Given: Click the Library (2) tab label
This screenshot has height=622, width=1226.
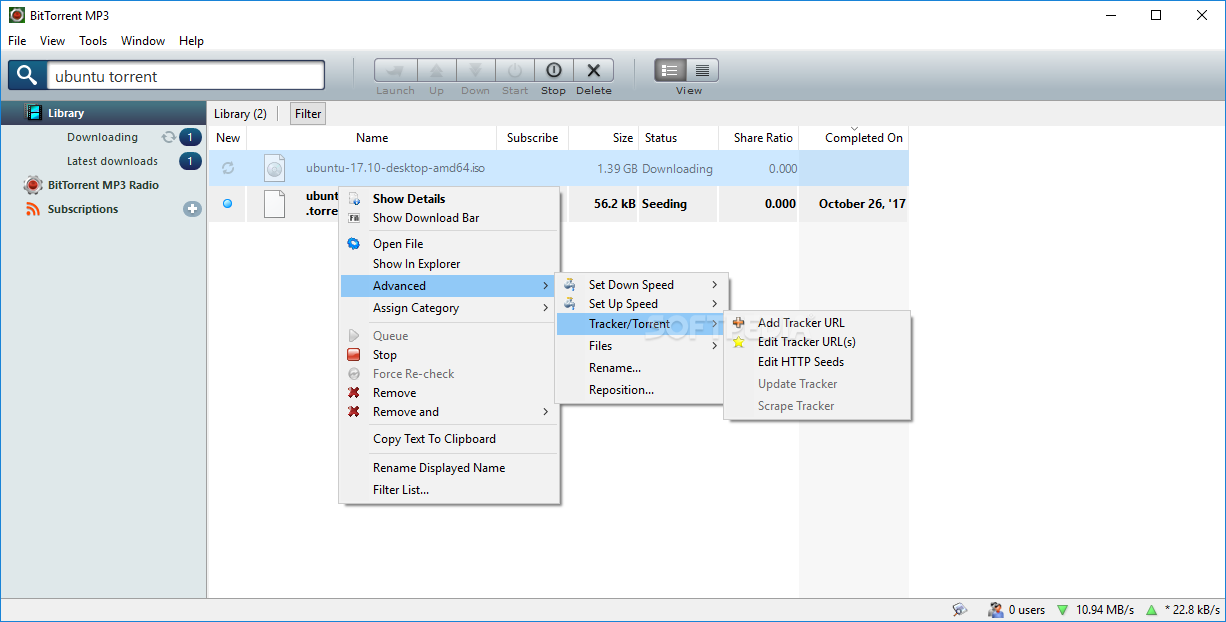Looking at the screenshot, I should (240, 114).
